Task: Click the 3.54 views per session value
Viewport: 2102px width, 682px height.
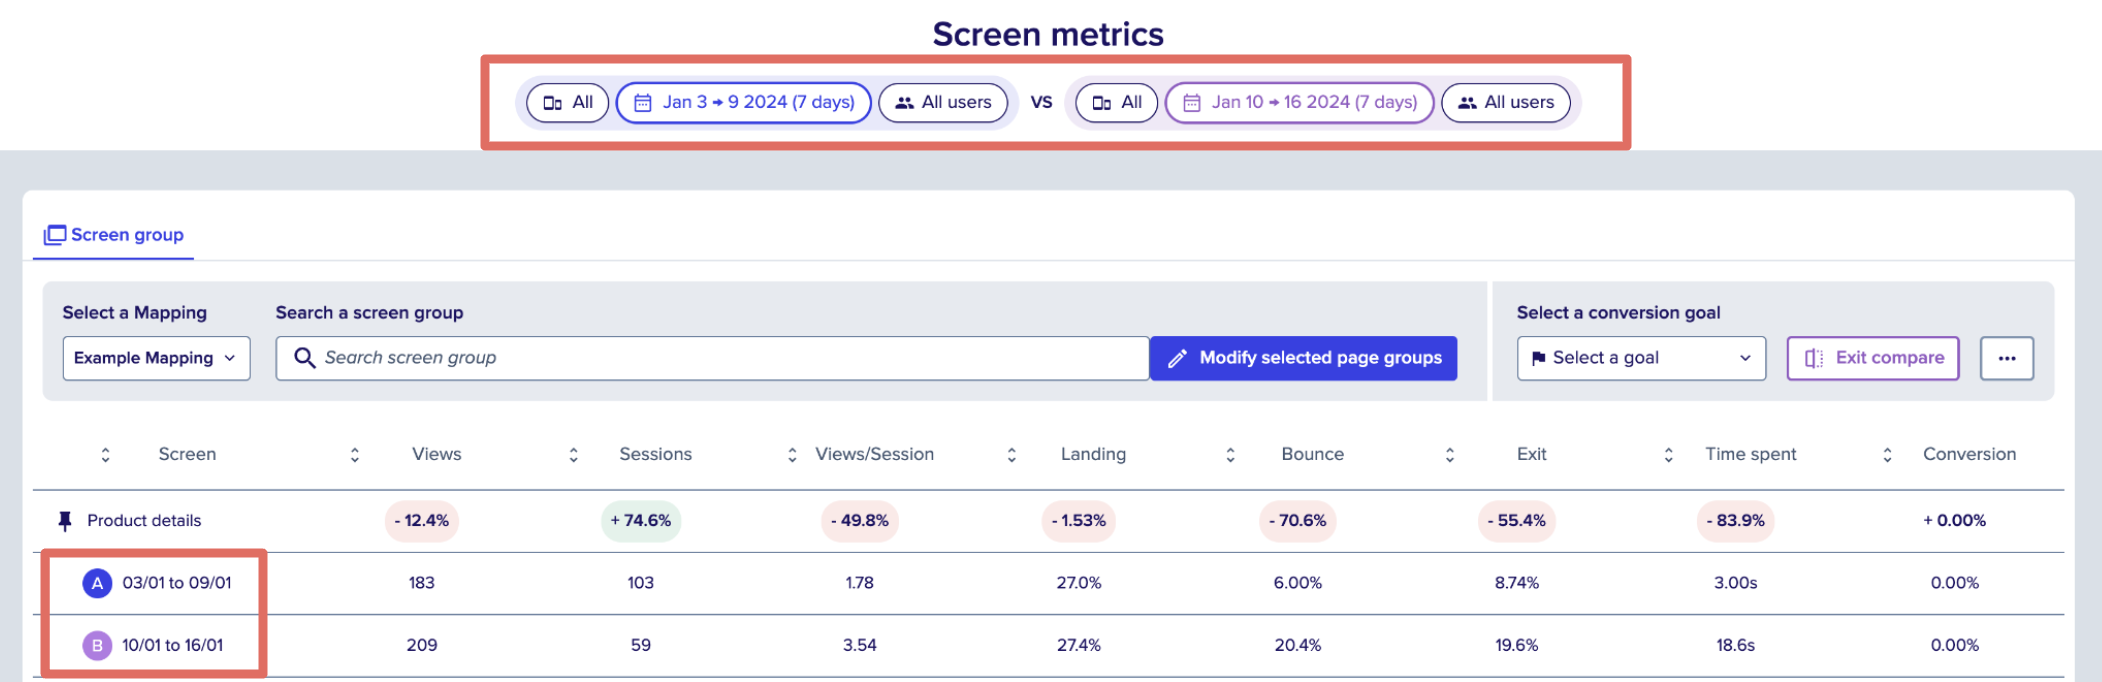Action: tap(860, 646)
